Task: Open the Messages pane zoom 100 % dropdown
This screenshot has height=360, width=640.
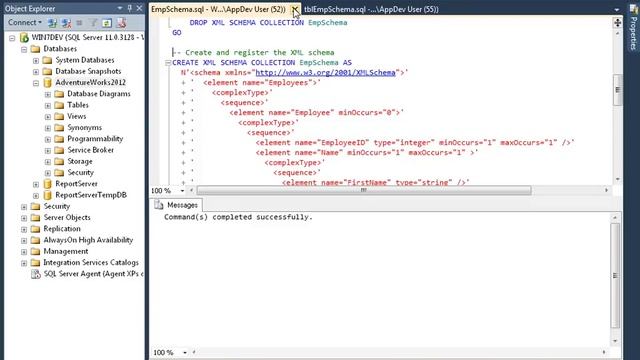Action: 185,353
